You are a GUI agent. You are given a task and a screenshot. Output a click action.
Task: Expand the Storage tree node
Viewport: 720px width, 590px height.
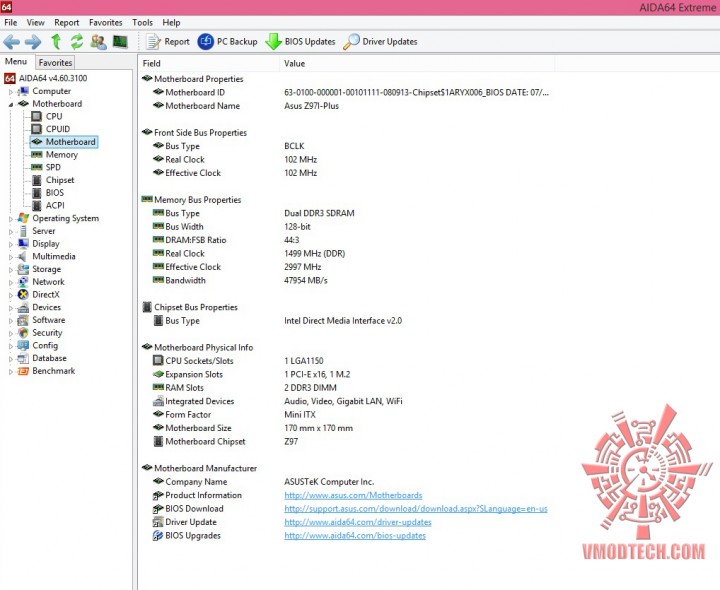pyautogui.click(x=11, y=270)
